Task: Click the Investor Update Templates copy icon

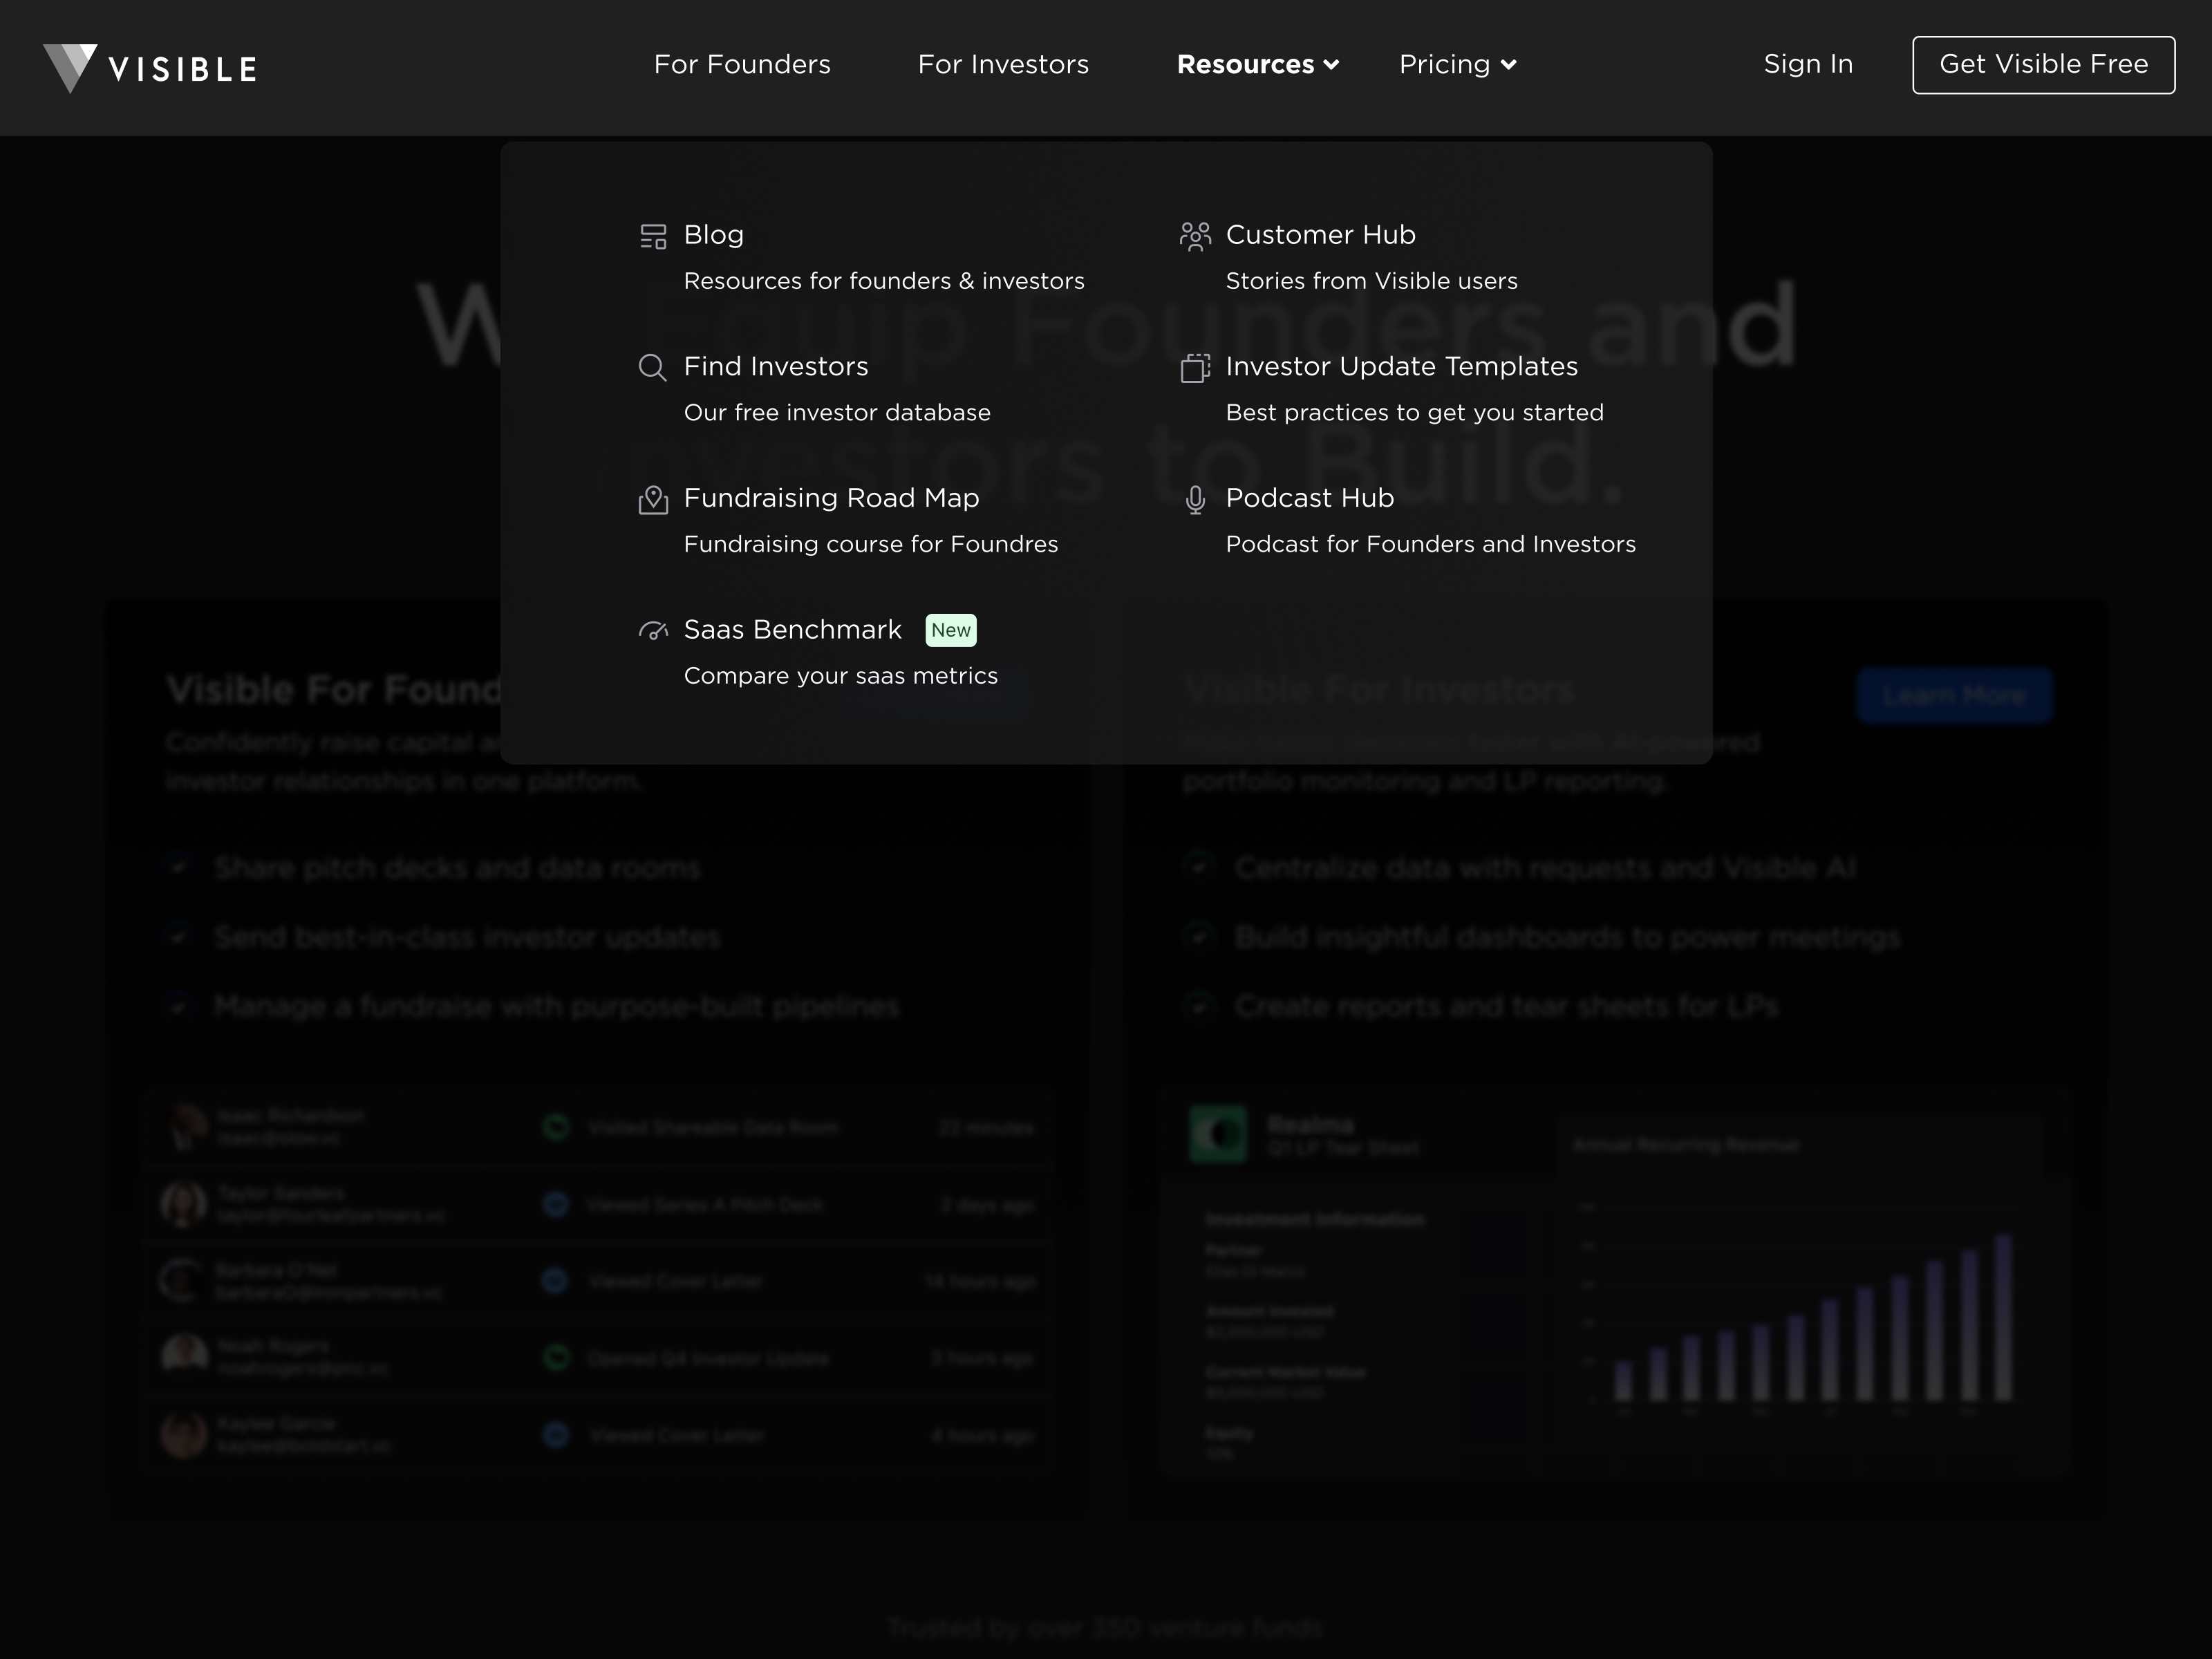Action: point(1195,367)
